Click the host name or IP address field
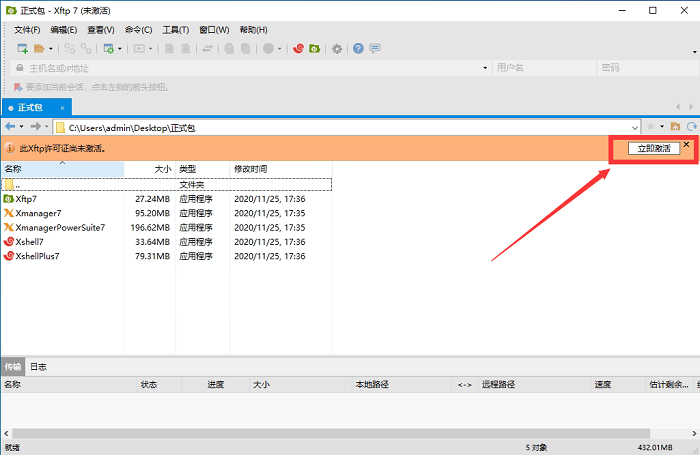The image size is (700, 455). point(250,68)
